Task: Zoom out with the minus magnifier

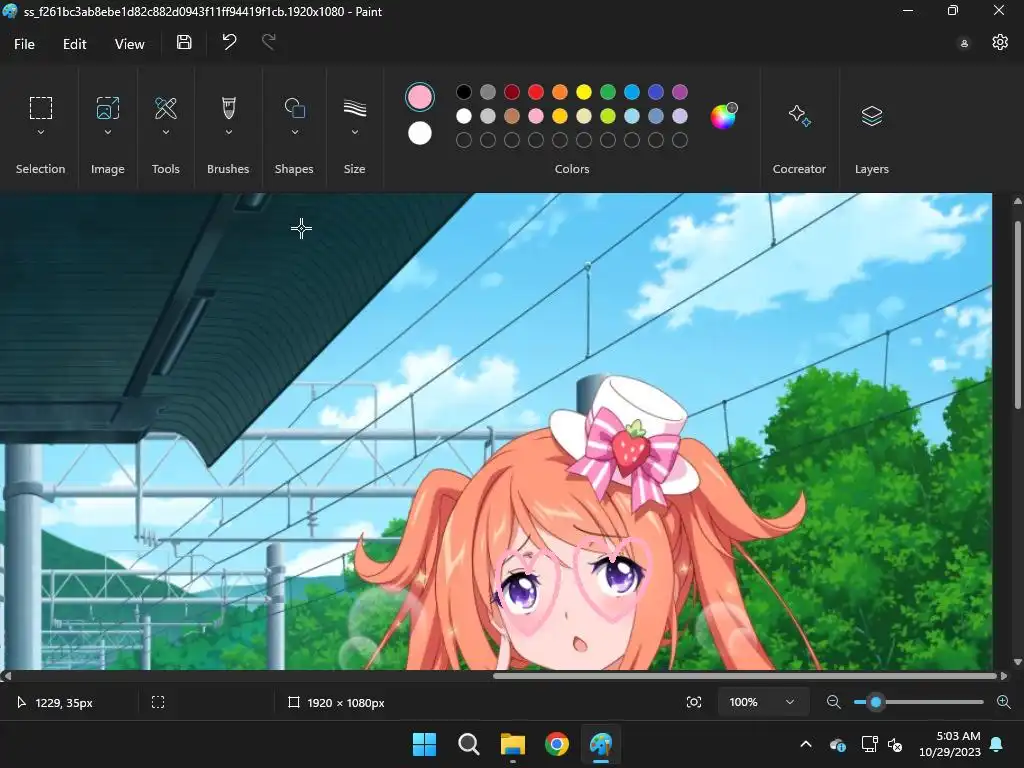Action: click(833, 702)
